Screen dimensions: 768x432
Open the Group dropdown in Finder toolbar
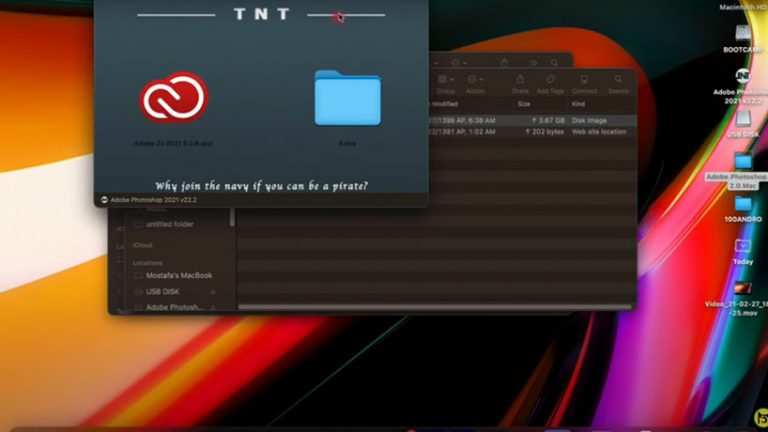coord(445,80)
